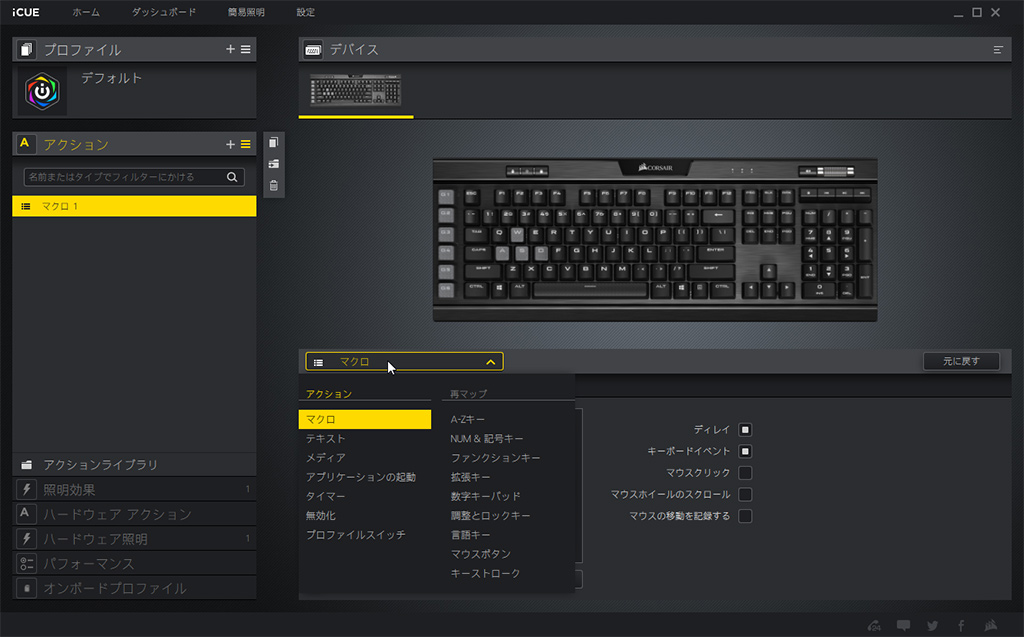
Task: Click the chat feedback icon in footer
Action: 903,625
